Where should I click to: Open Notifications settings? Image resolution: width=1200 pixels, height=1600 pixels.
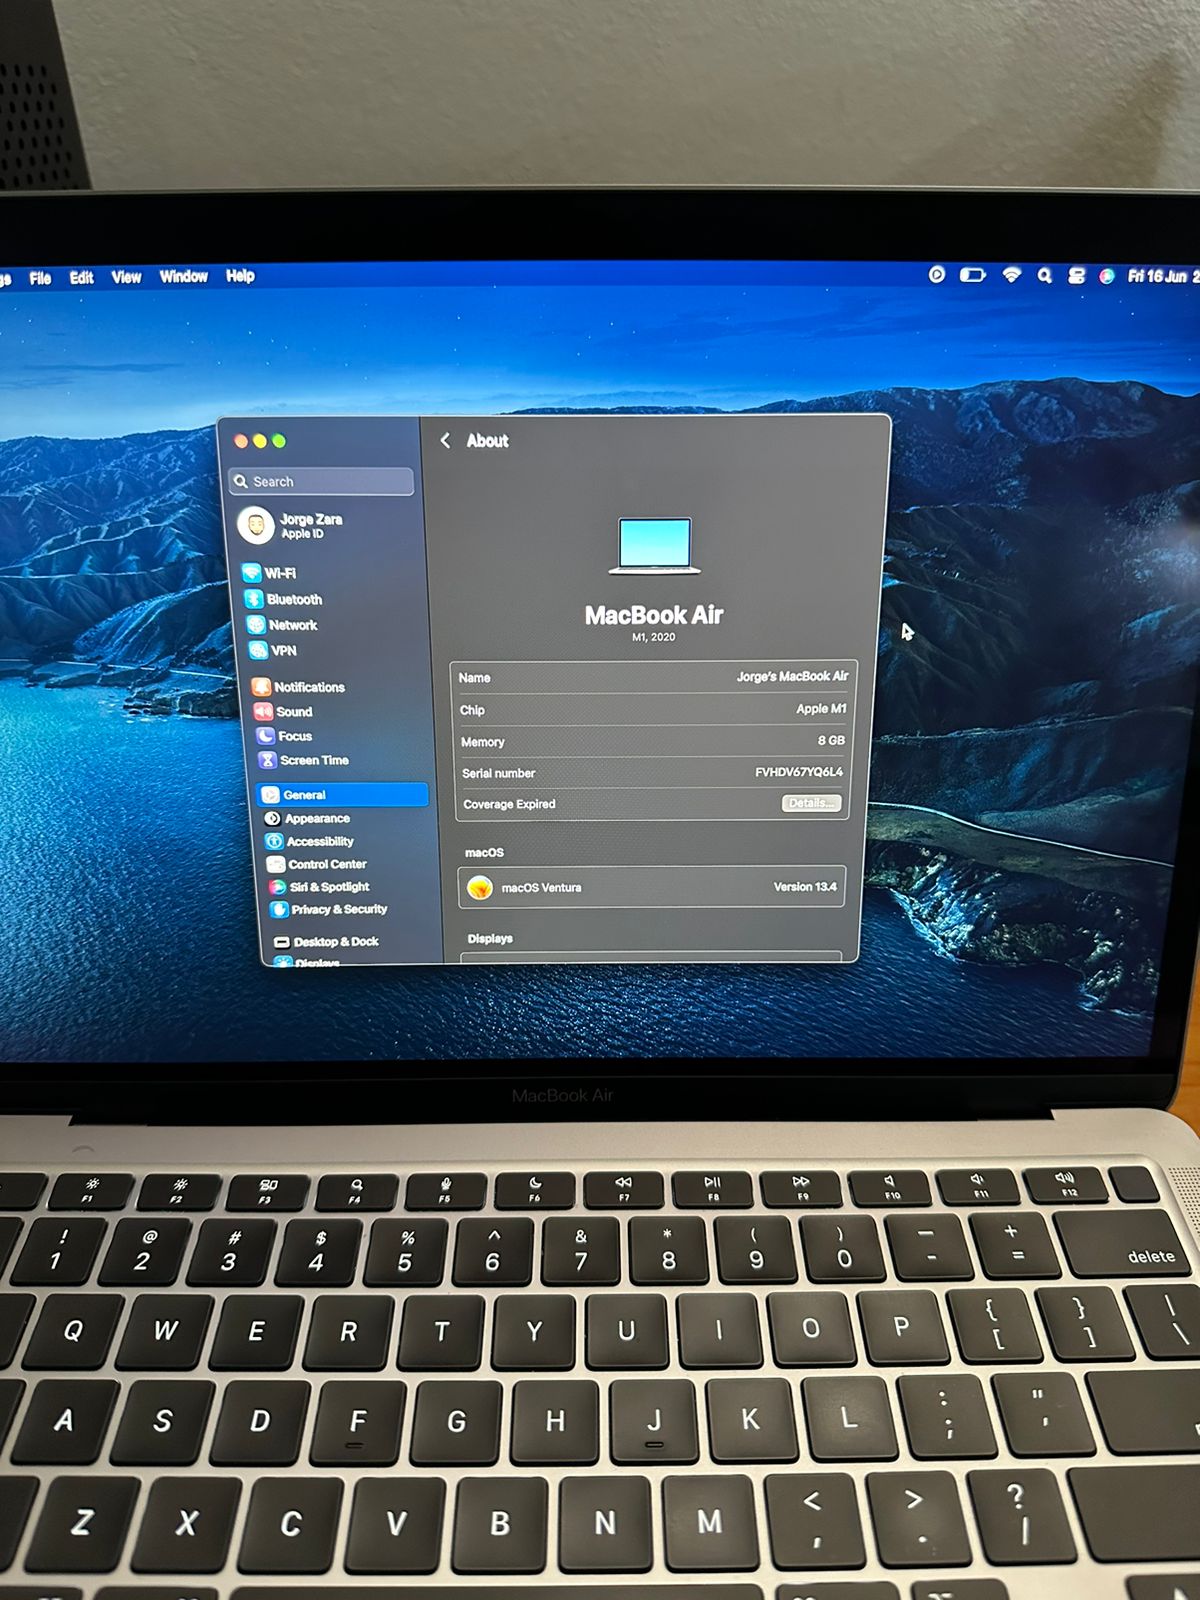[298, 687]
